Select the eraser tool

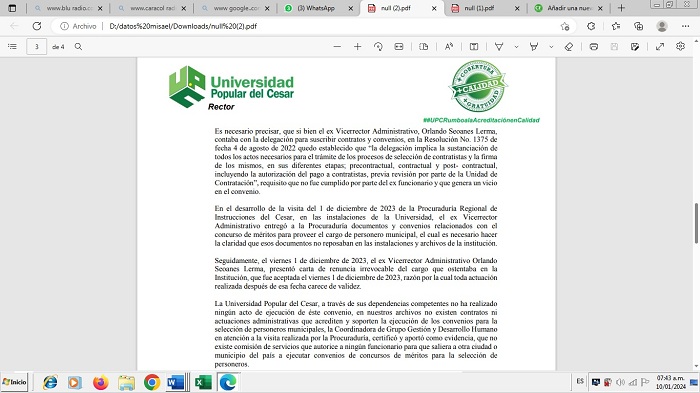(569, 46)
